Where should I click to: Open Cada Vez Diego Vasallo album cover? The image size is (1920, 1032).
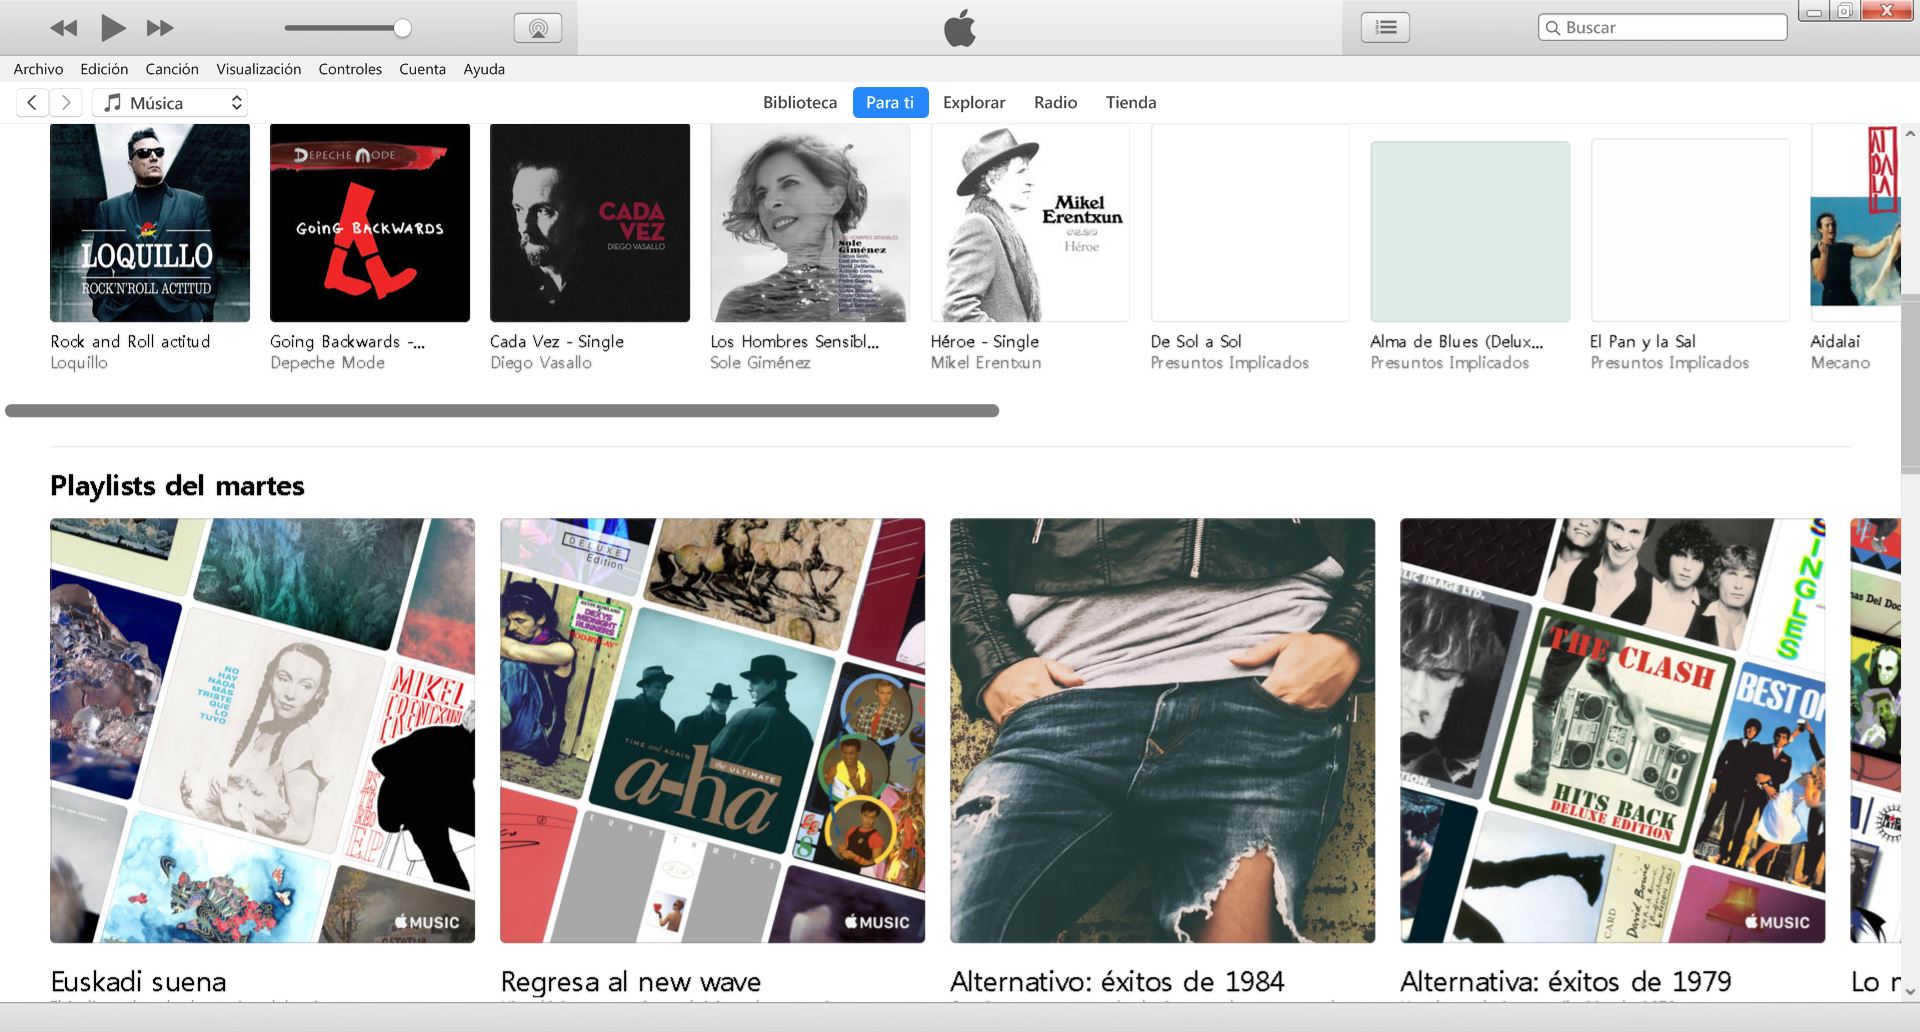point(590,223)
